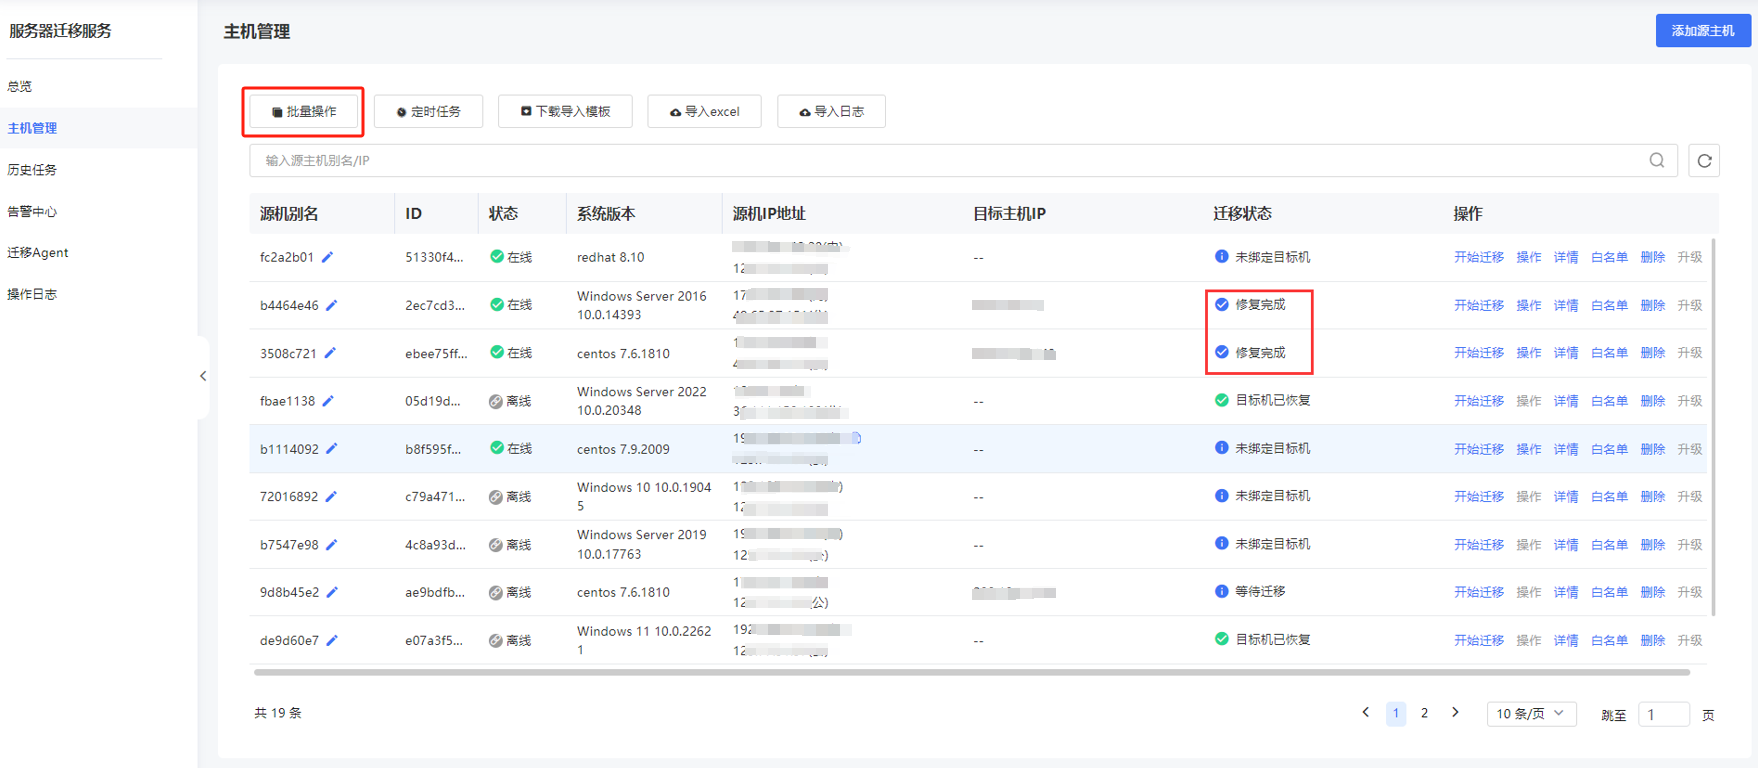Go to next page arrow
Screen dimensions: 1758x768
tap(1455, 713)
